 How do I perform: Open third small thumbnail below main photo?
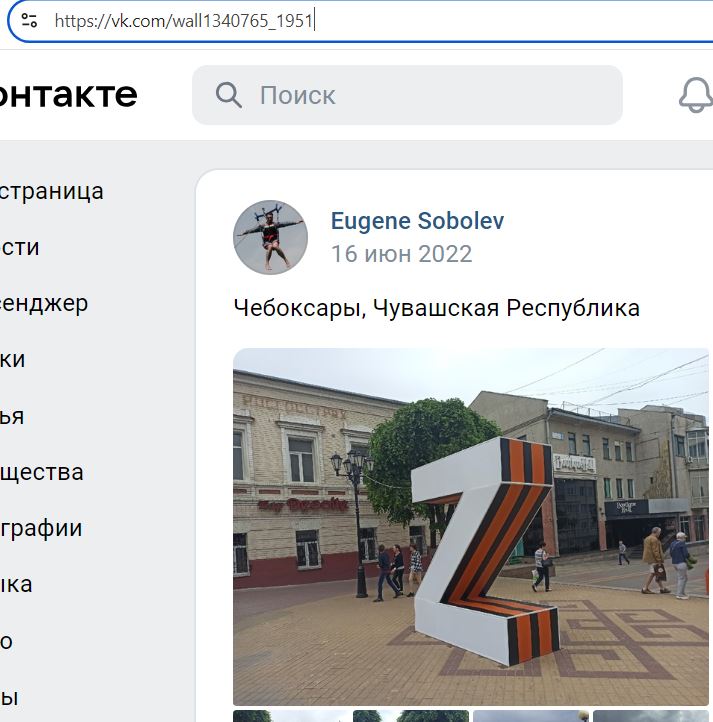531,716
